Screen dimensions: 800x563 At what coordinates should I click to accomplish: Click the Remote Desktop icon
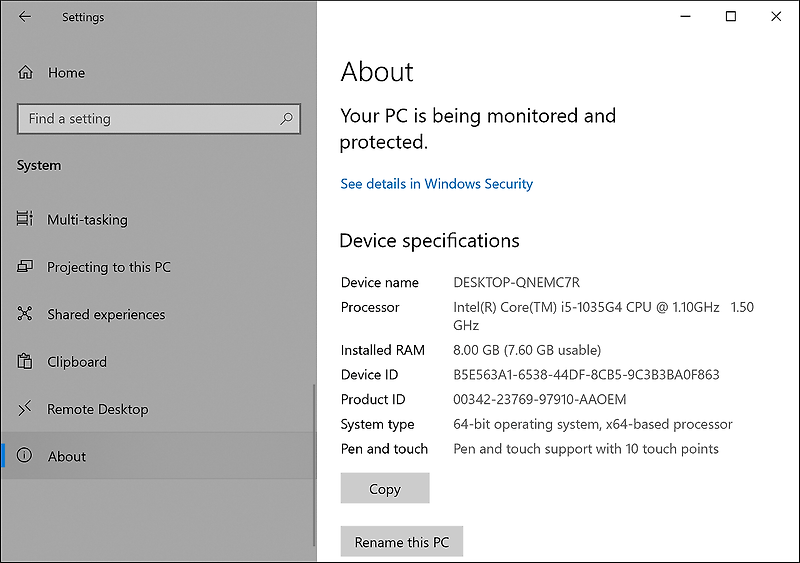click(x=25, y=409)
